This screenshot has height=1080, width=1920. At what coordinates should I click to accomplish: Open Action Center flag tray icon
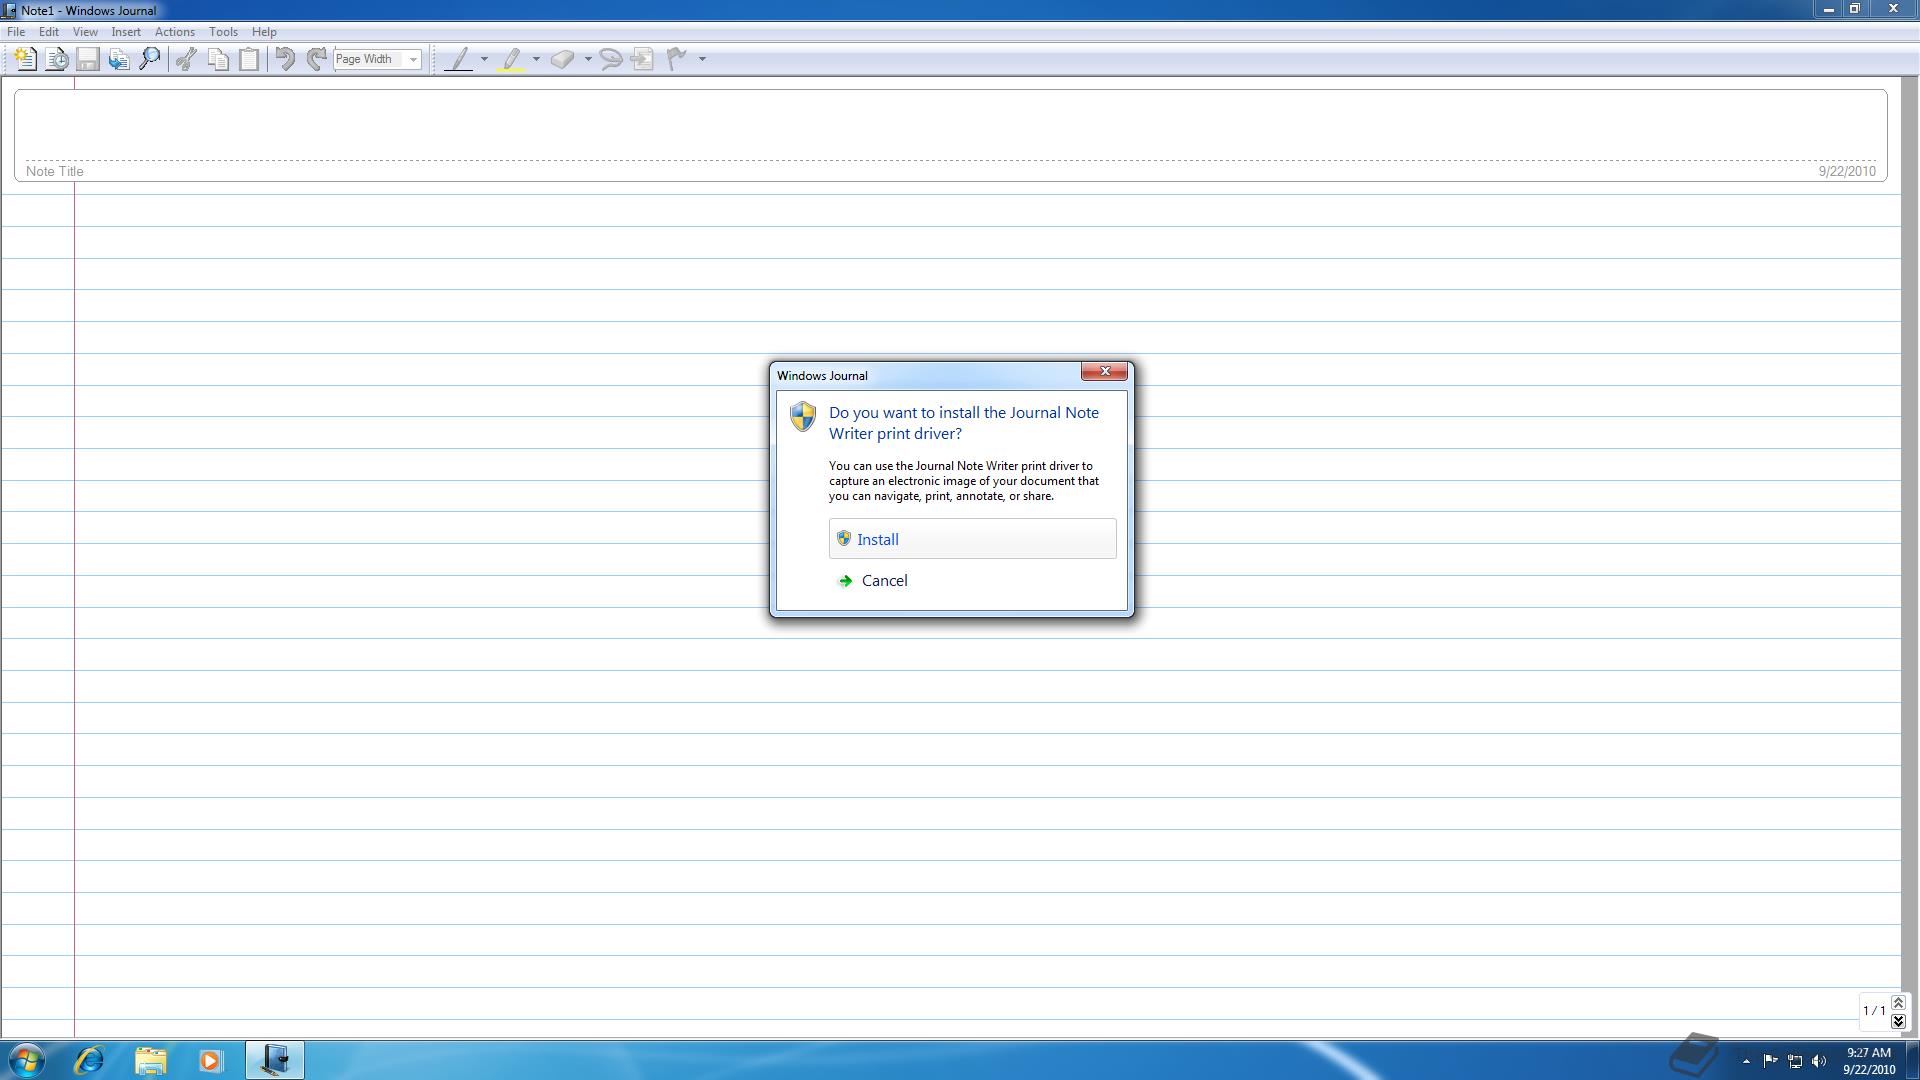tap(1770, 1061)
